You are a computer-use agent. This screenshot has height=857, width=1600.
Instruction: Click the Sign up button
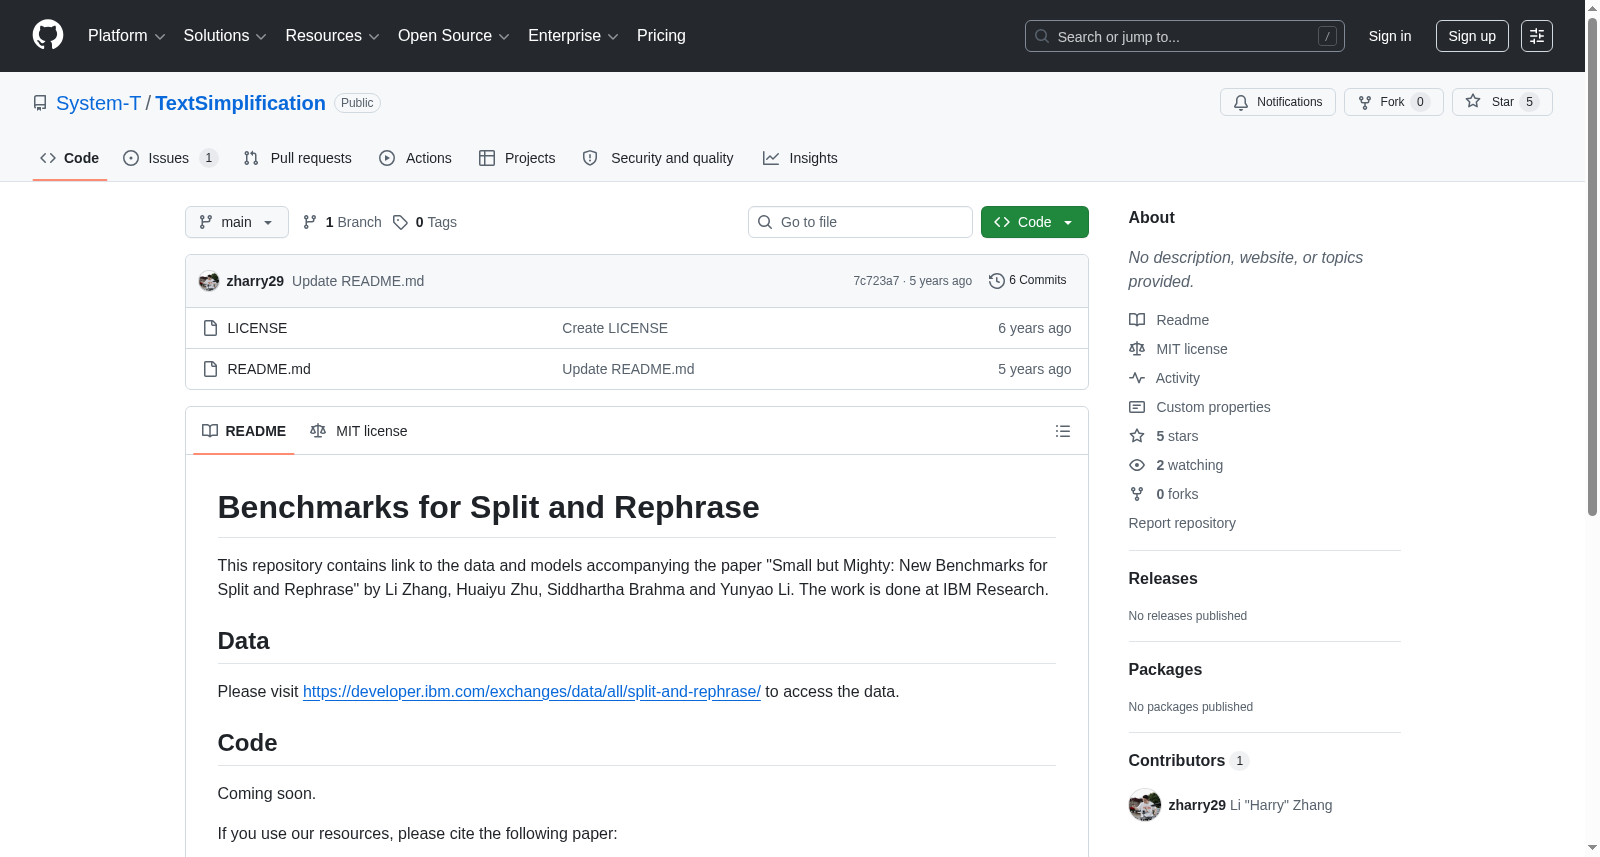[x=1472, y=36]
